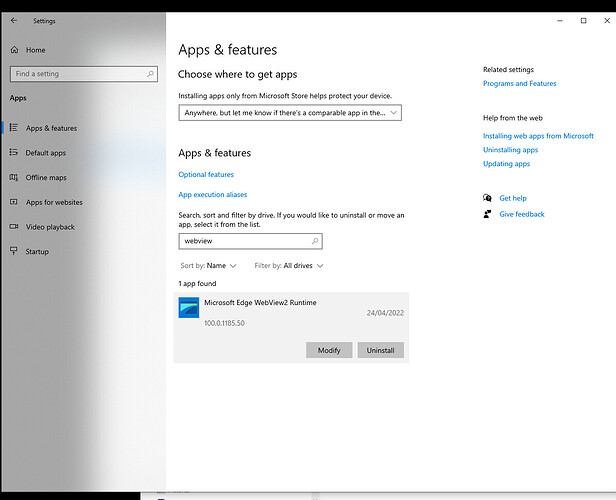The image size is (616, 500).
Task: Click the magnifier in the webview search box
Action: 315,241
